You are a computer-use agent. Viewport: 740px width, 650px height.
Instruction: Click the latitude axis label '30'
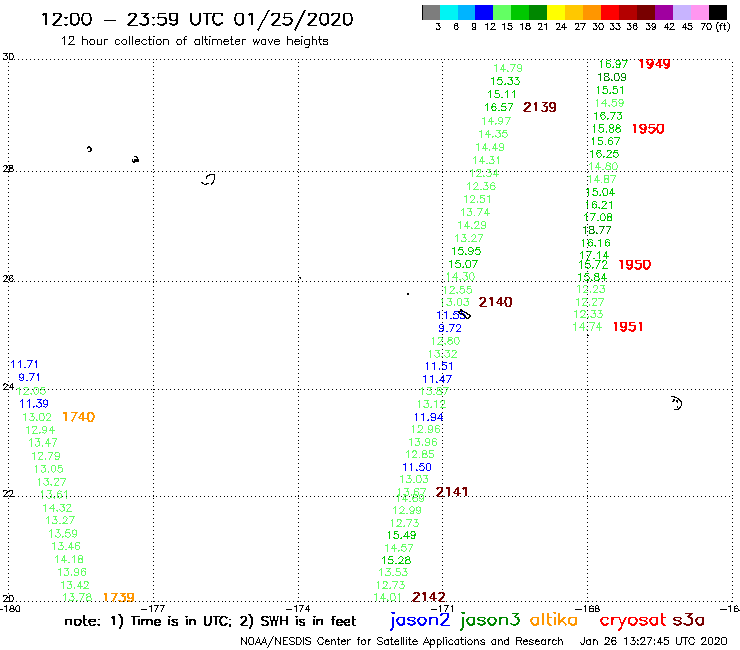click(8, 57)
